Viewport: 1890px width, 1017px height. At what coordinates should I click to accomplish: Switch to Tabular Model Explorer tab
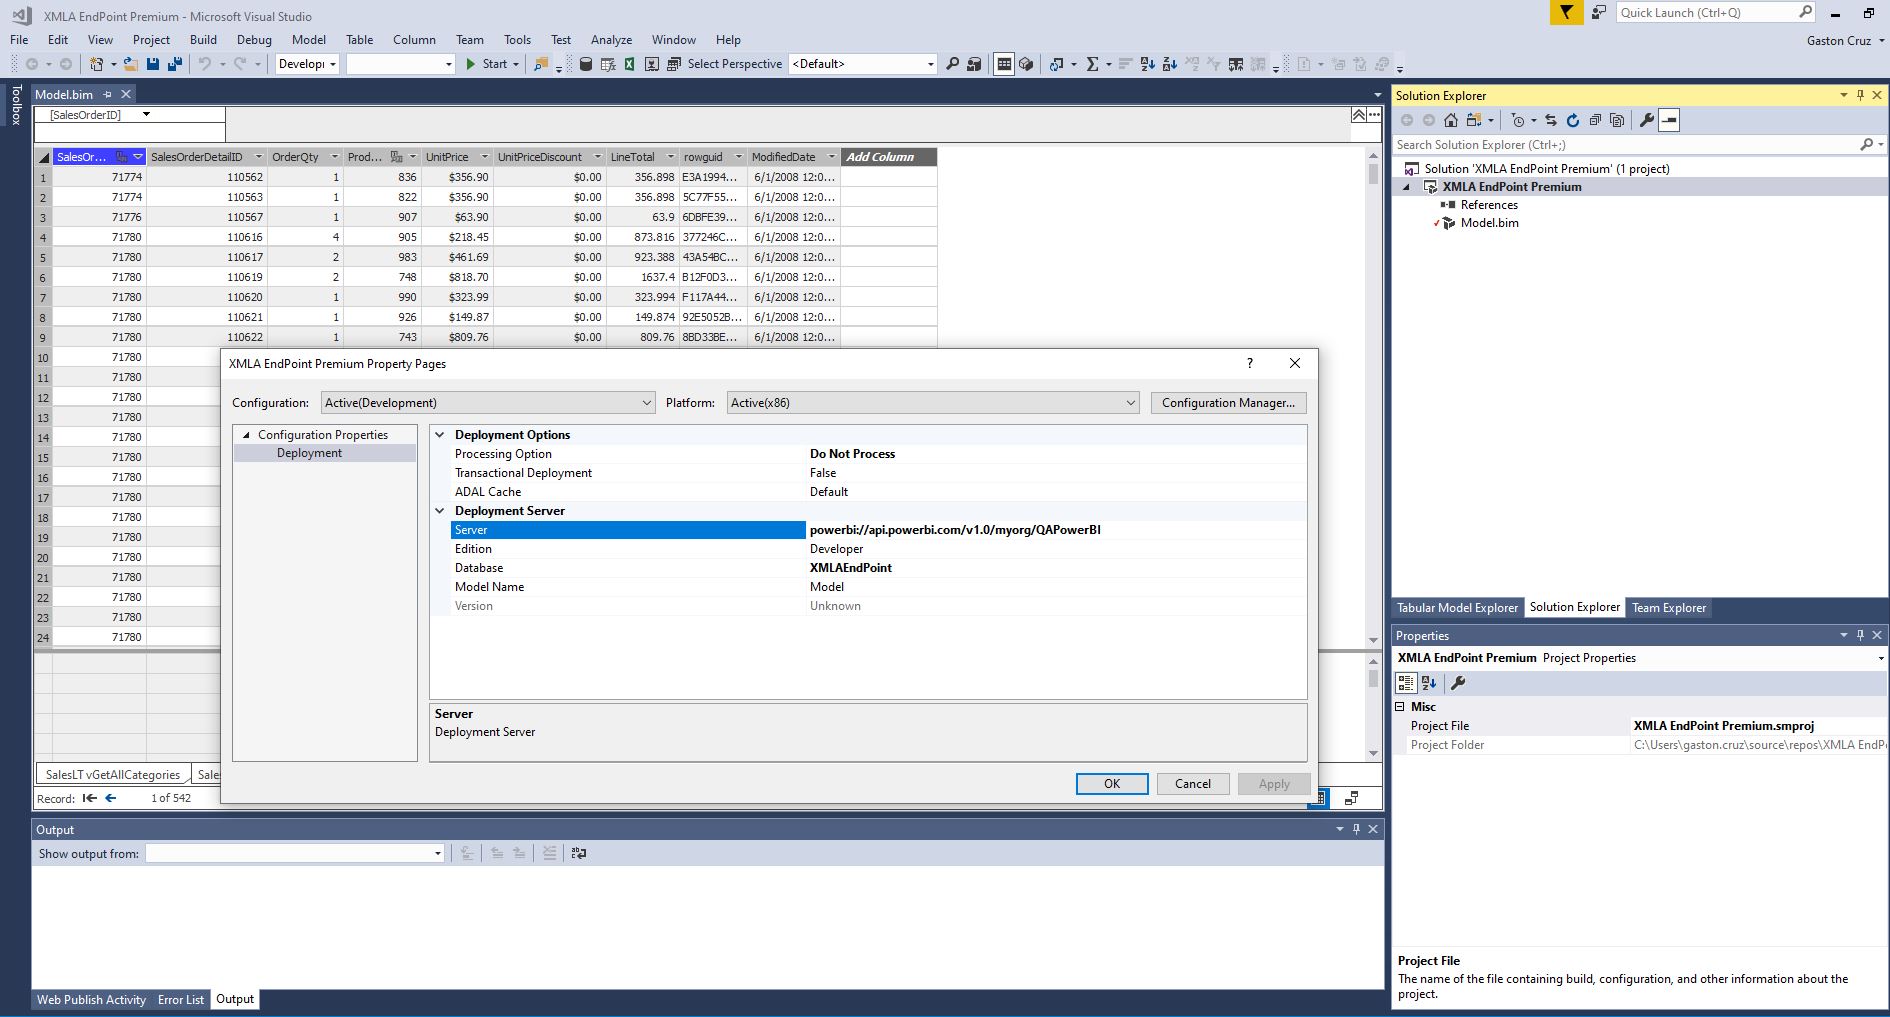[x=1457, y=608]
